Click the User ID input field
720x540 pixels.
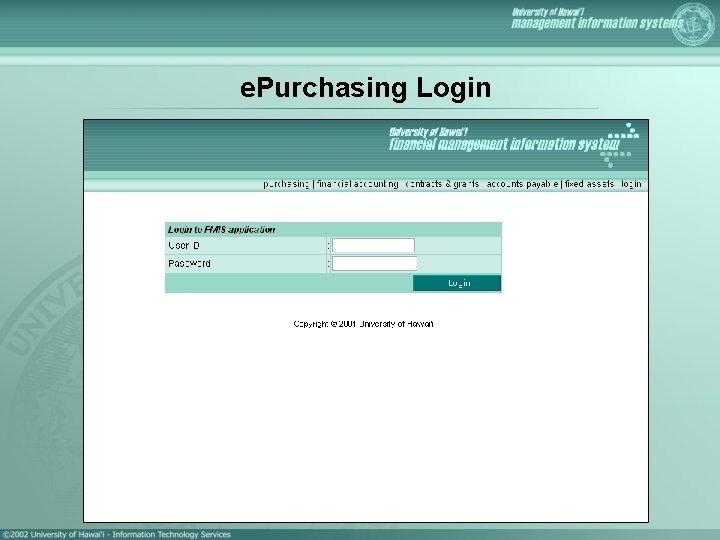(373, 246)
